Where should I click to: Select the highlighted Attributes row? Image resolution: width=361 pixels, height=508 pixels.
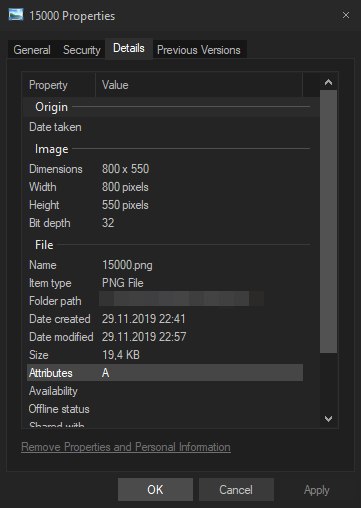tap(165, 373)
